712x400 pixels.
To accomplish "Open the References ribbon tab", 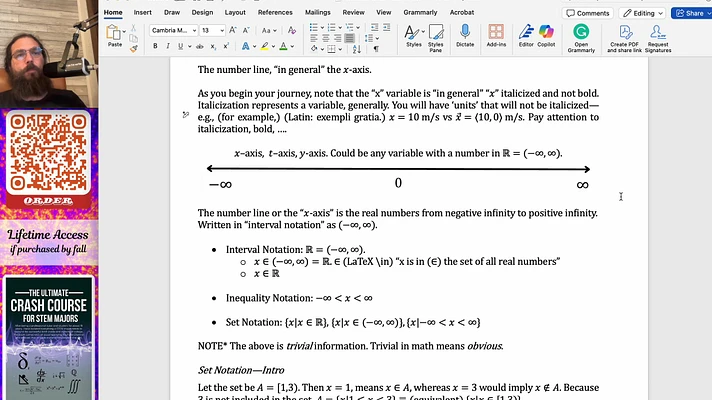I will (275, 13).
